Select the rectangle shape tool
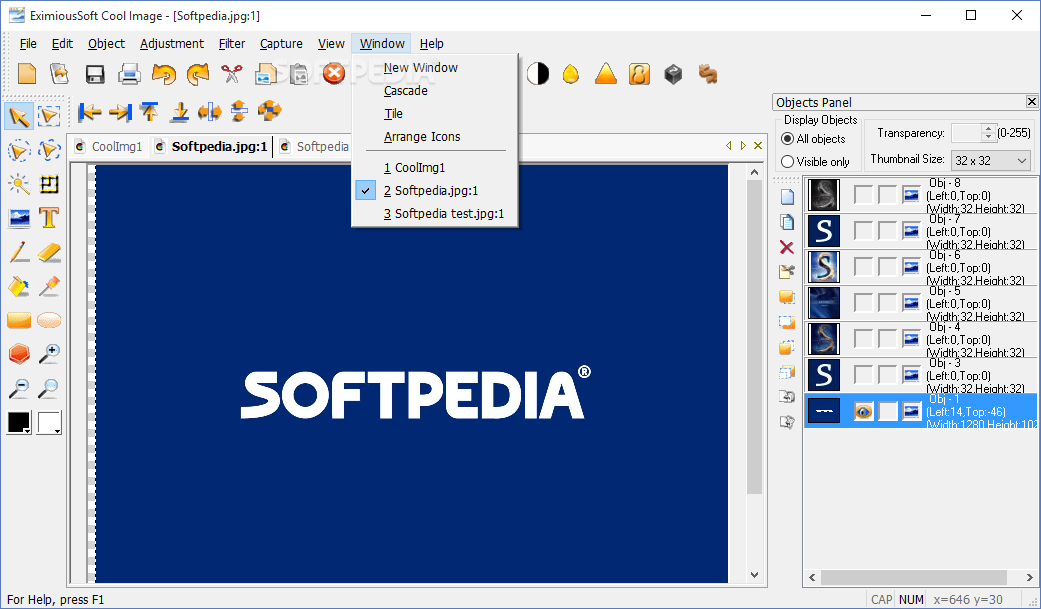The width and height of the screenshot is (1041, 609). [x=19, y=321]
